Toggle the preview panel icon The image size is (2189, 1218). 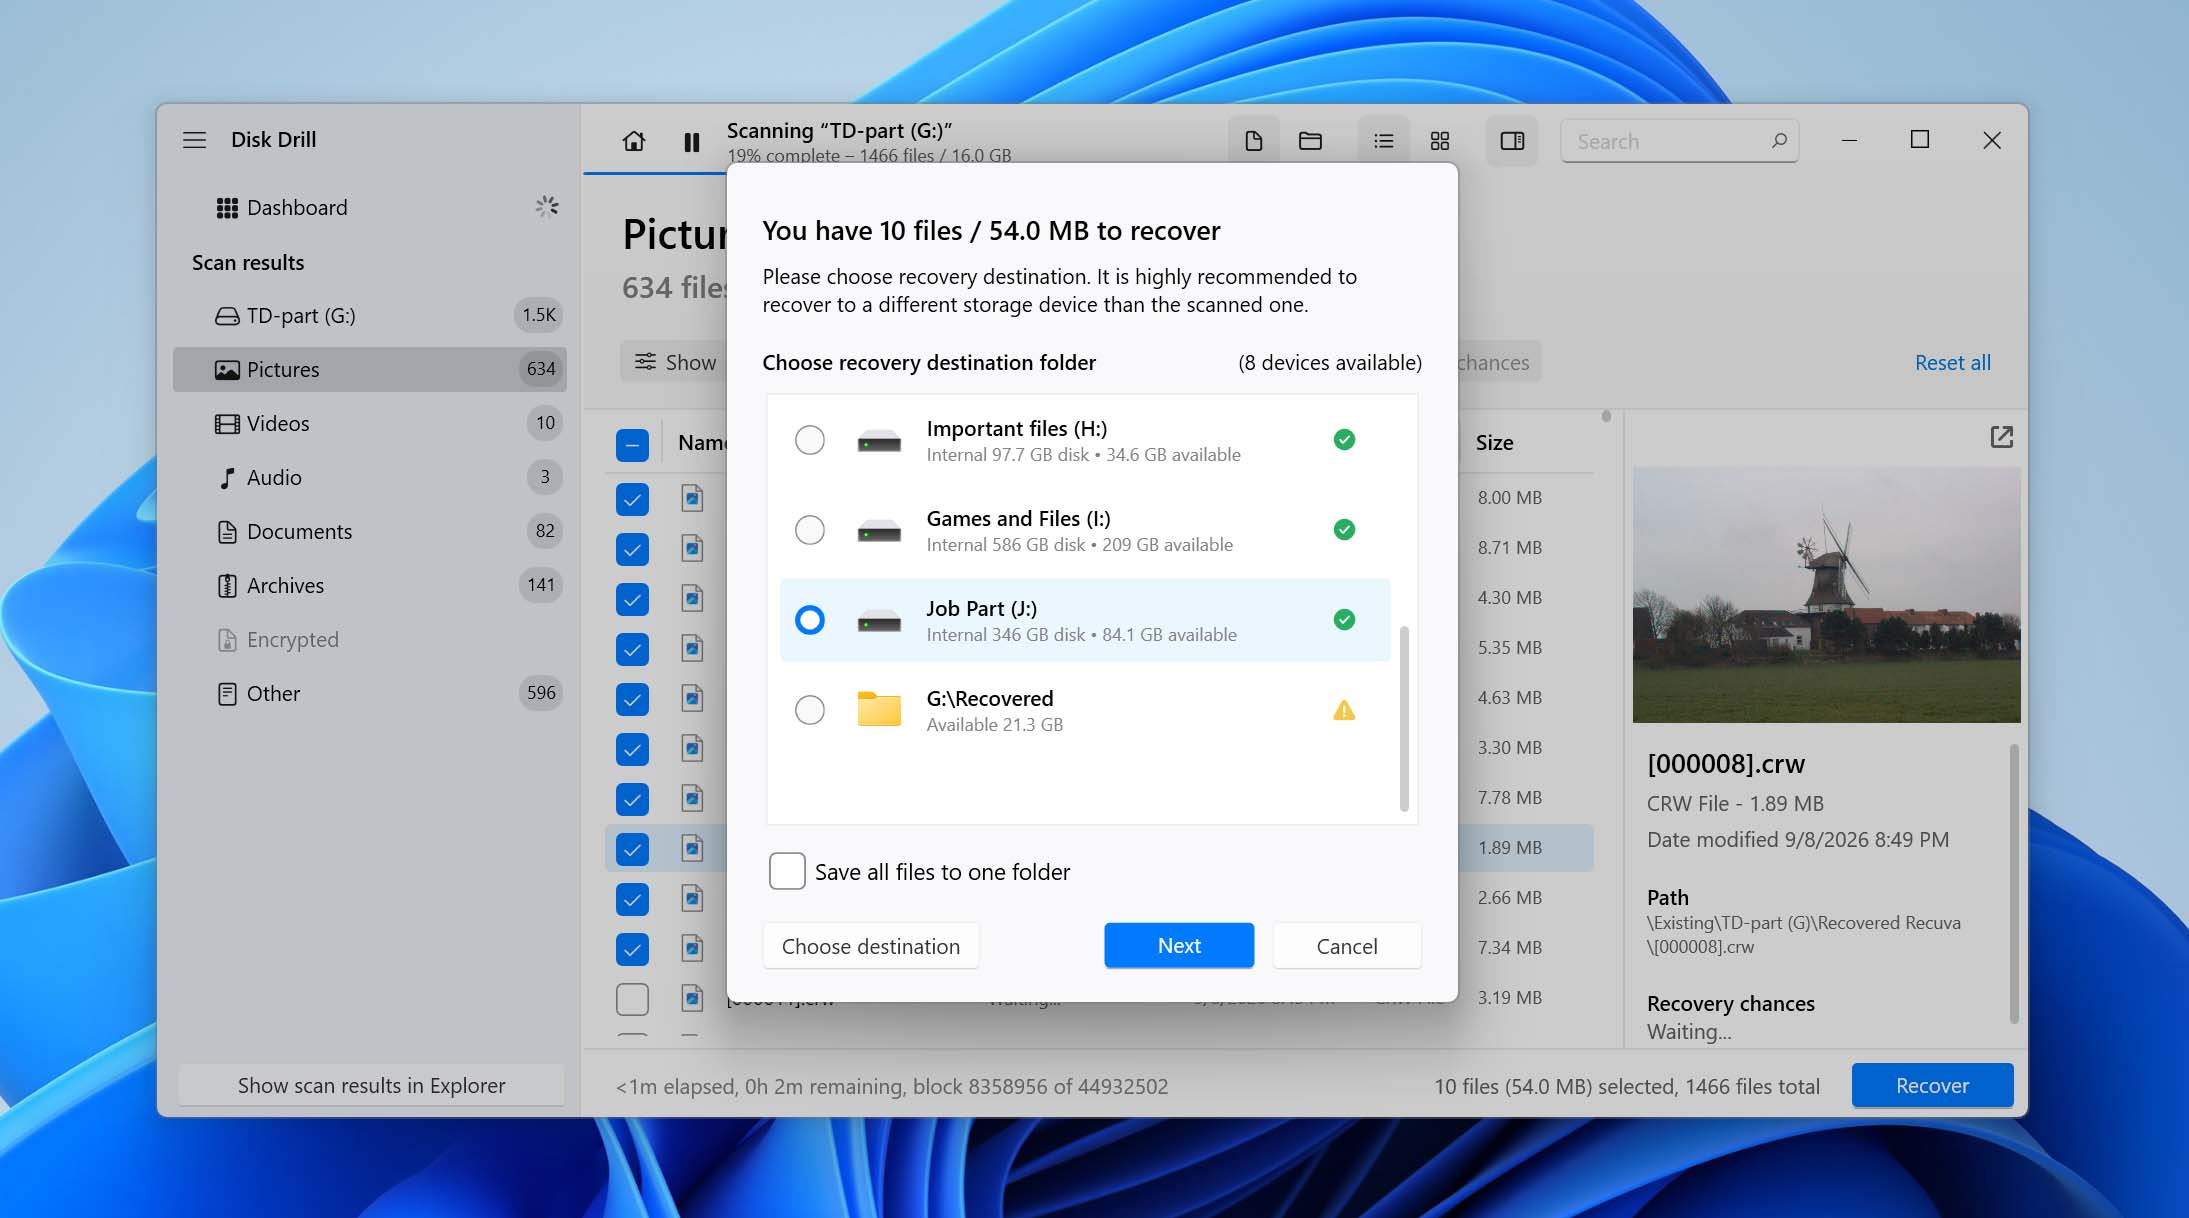(x=1512, y=141)
